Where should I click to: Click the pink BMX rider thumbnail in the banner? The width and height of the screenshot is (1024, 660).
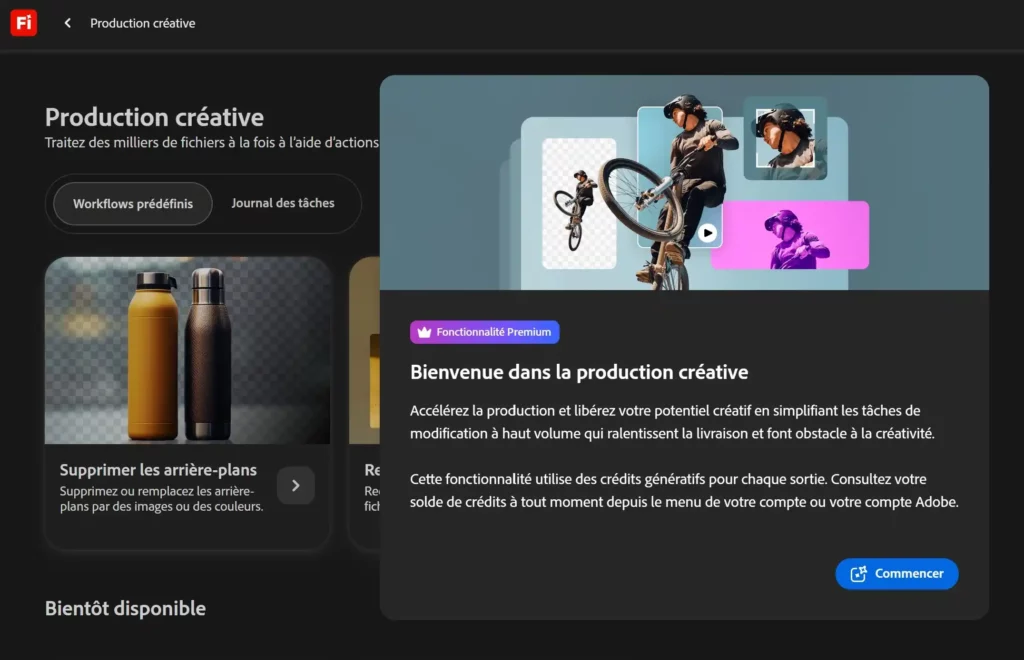pyautogui.click(x=790, y=236)
